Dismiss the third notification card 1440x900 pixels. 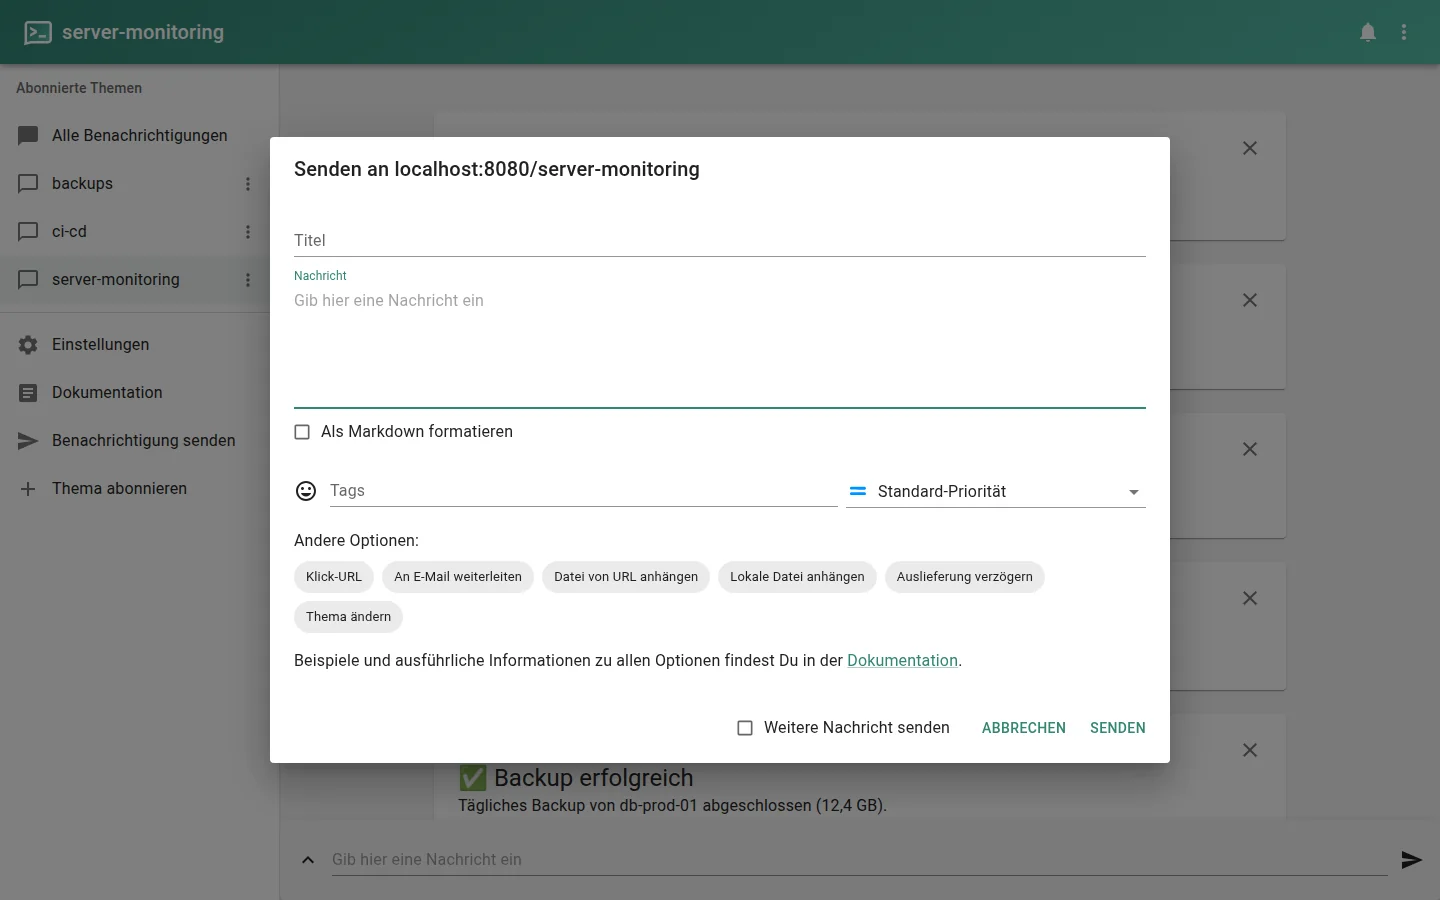click(1250, 449)
